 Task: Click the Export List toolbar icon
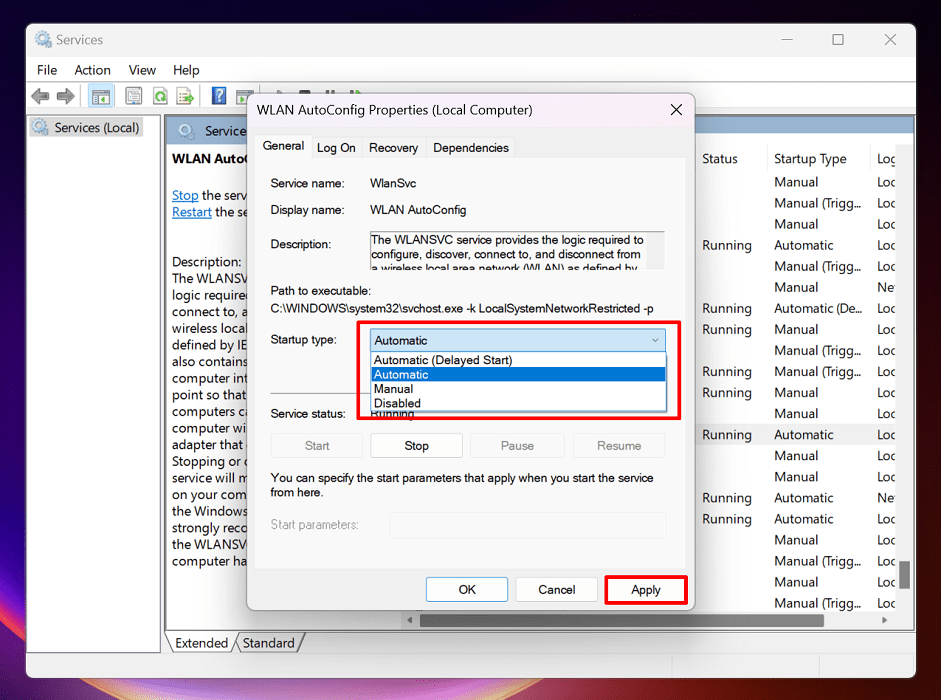(x=185, y=95)
